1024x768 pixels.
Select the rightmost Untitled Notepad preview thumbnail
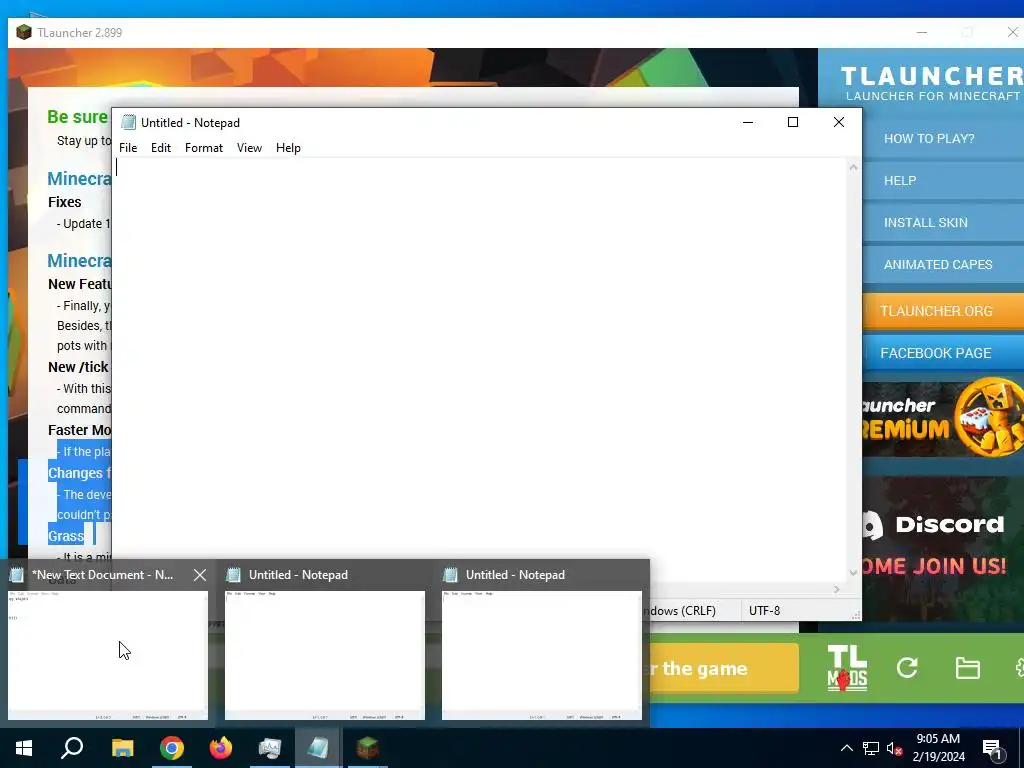(542, 655)
